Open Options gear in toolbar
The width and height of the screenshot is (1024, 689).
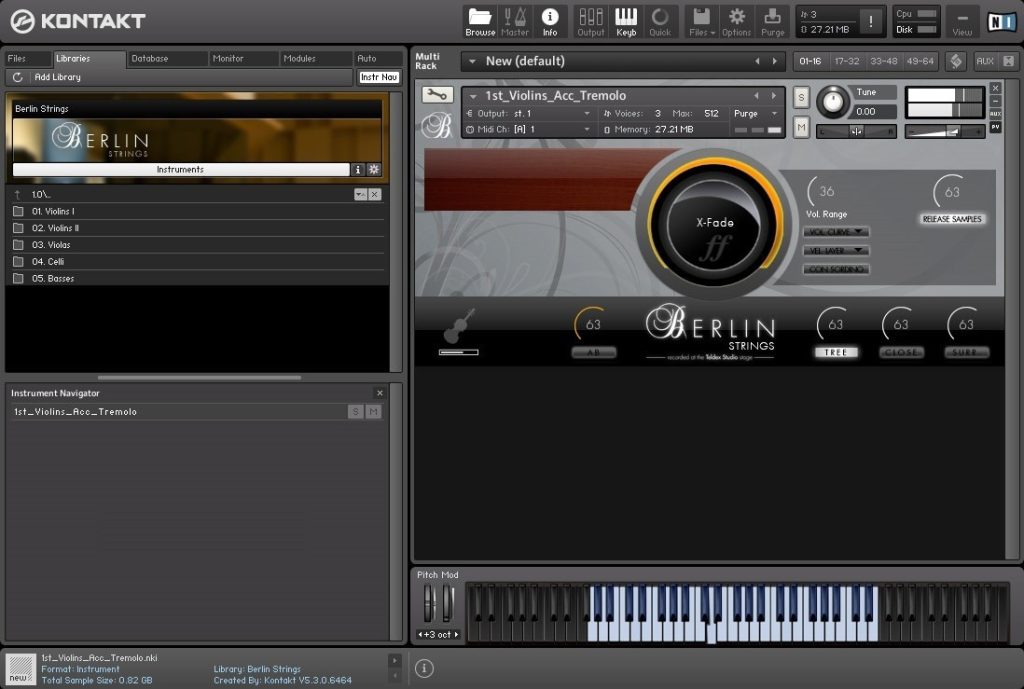pos(737,21)
